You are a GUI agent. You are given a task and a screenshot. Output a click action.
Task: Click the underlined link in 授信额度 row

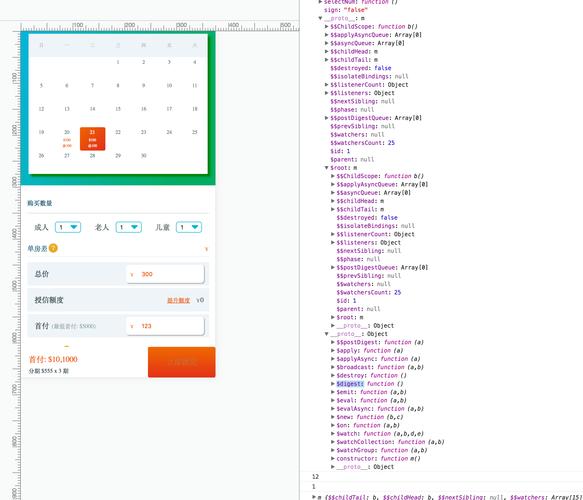tap(178, 300)
